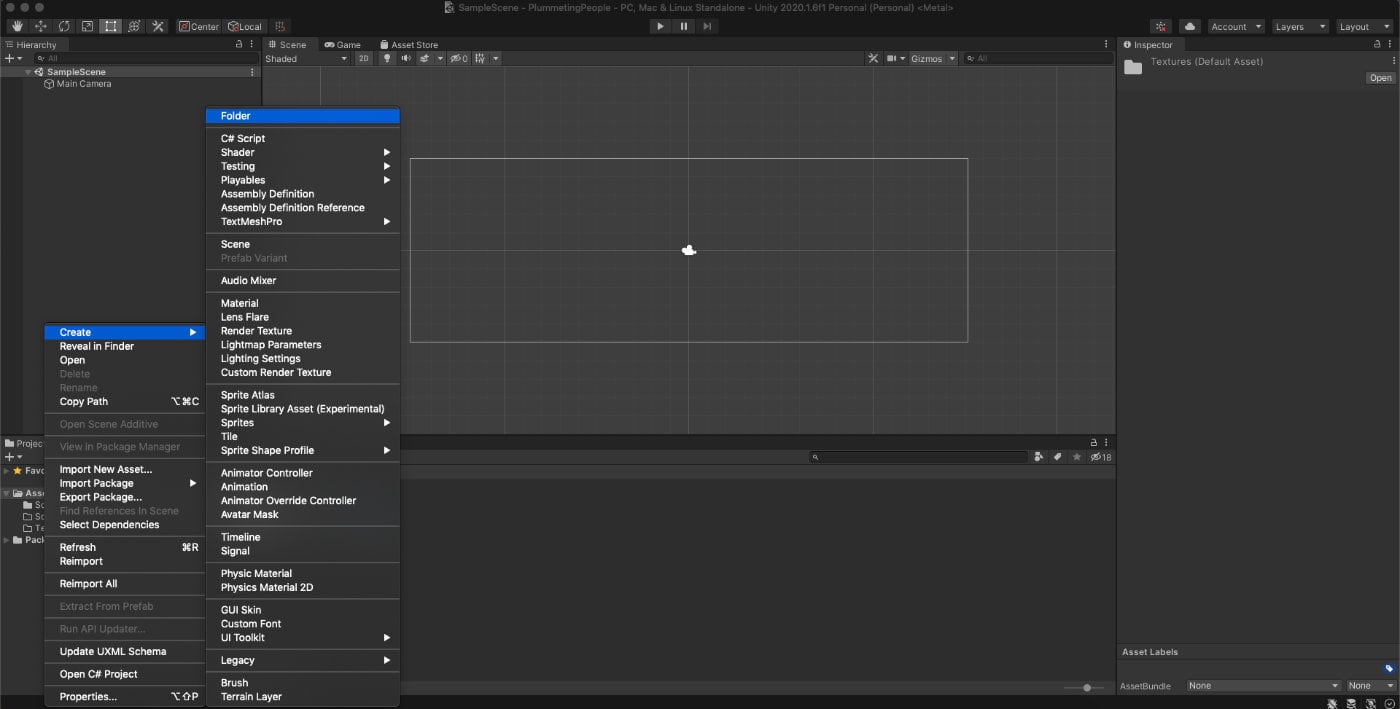
Task: Open the Custom Editor Tools icon
Action: click(157, 26)
